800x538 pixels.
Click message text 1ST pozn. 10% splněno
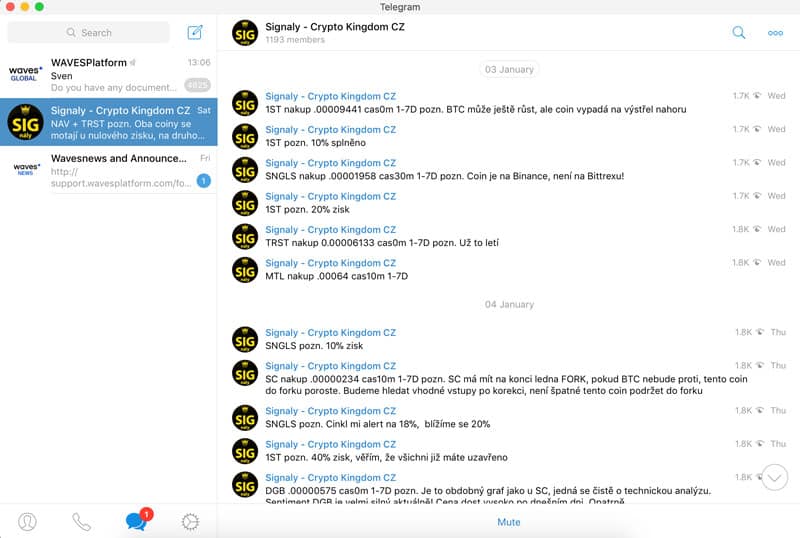(315, 143)
